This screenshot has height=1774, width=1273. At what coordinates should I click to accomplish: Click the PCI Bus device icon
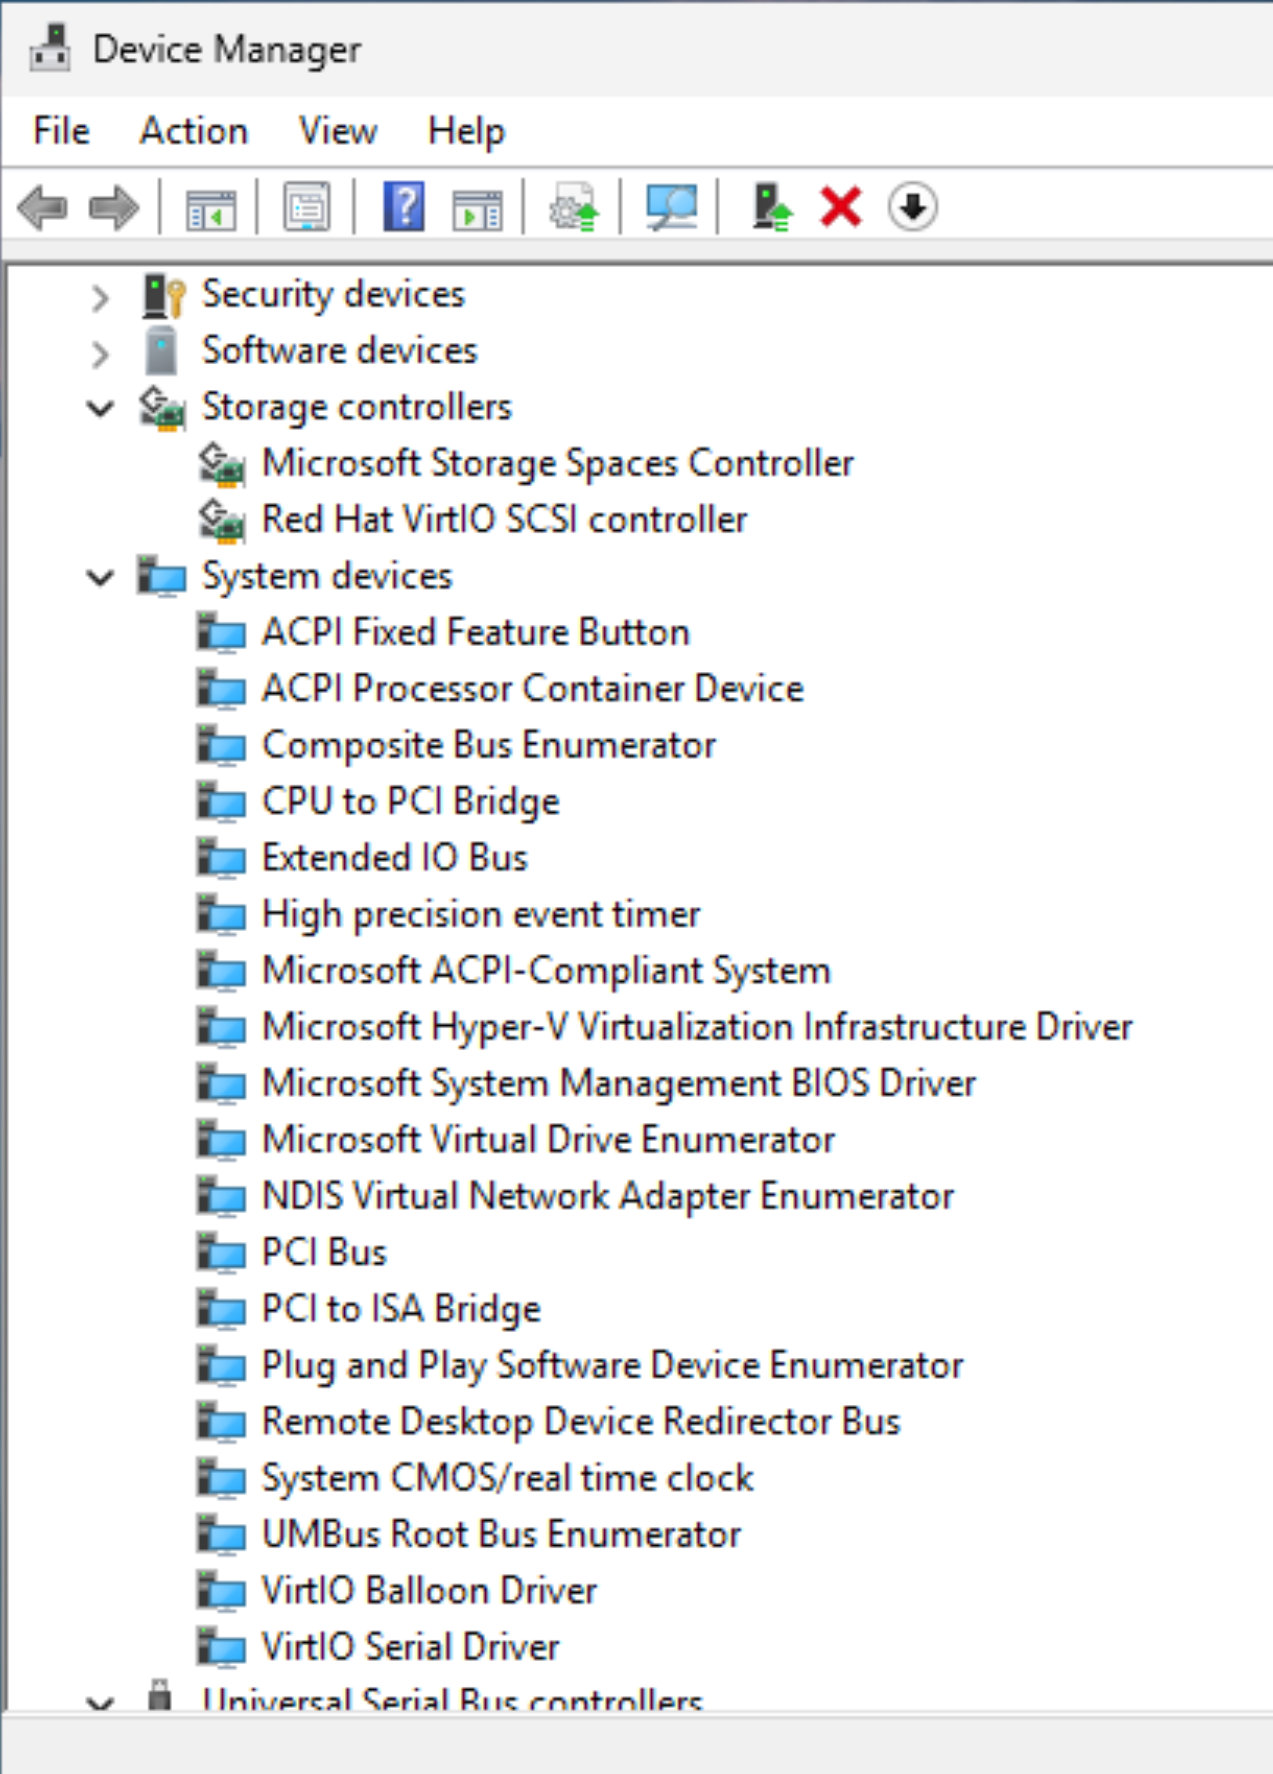(x=221, y=1253)
